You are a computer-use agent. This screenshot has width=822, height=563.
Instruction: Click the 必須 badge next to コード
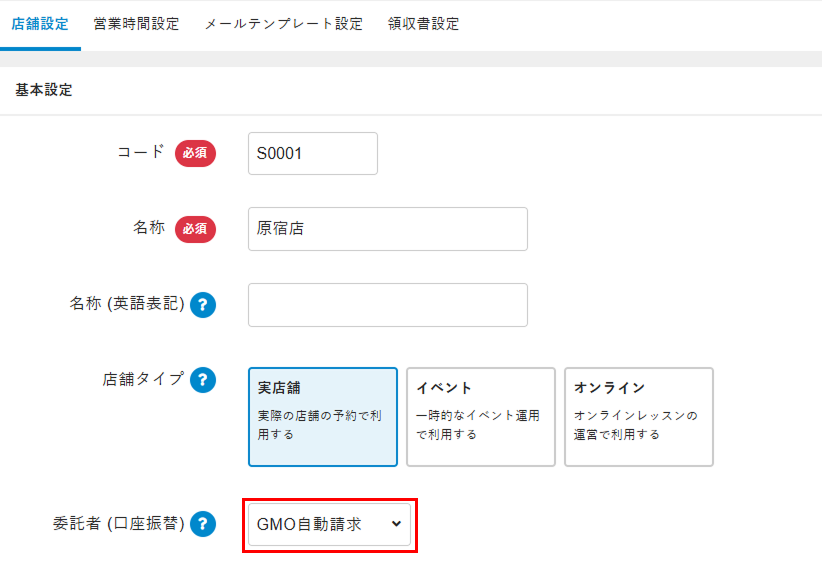click(x=195, y=154)
